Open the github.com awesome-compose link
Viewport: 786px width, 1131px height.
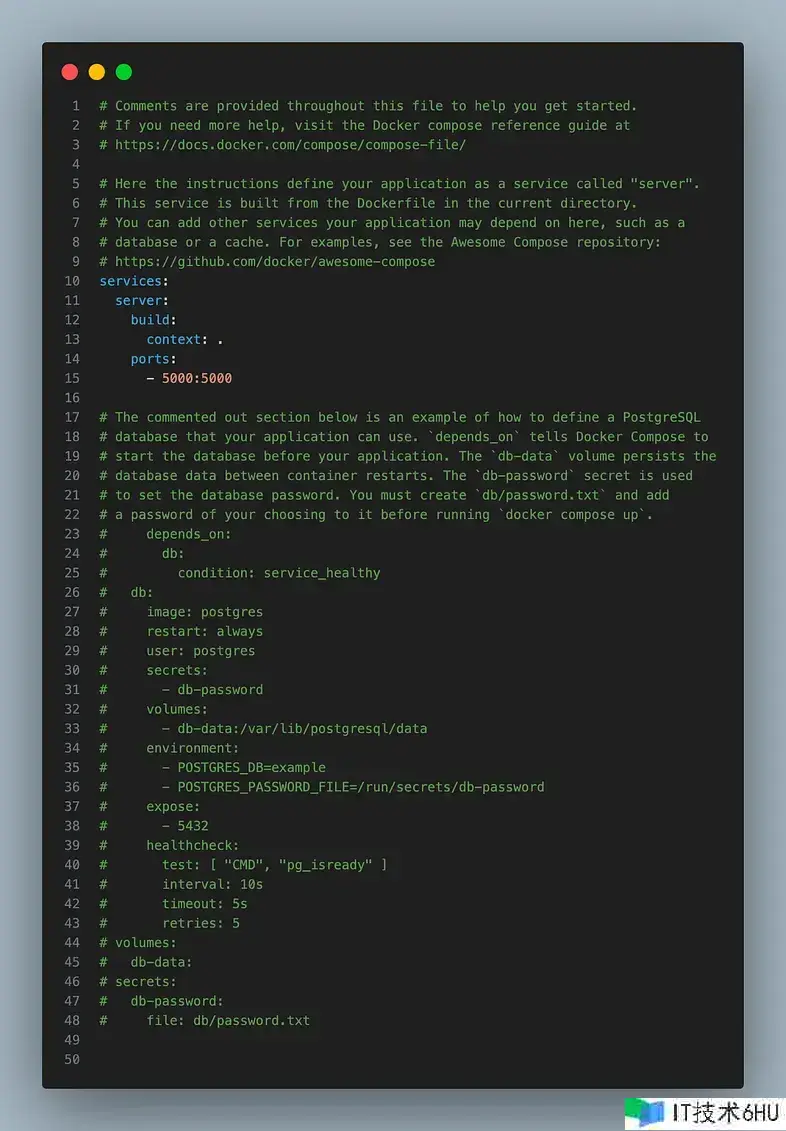click(275, 262)
